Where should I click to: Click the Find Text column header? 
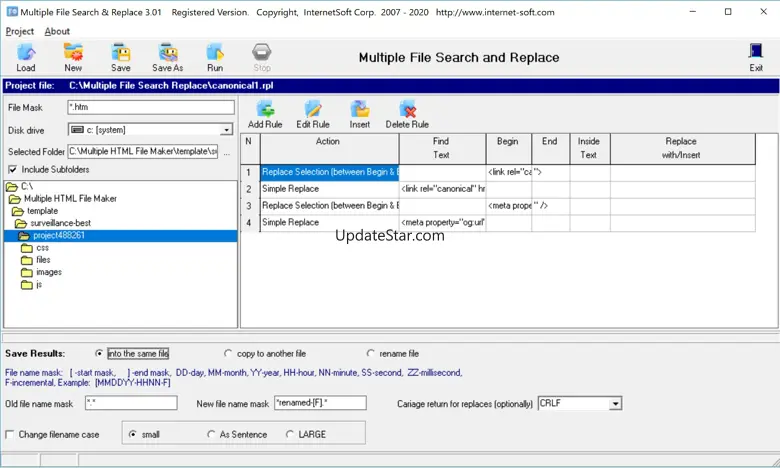click(442, 149)
